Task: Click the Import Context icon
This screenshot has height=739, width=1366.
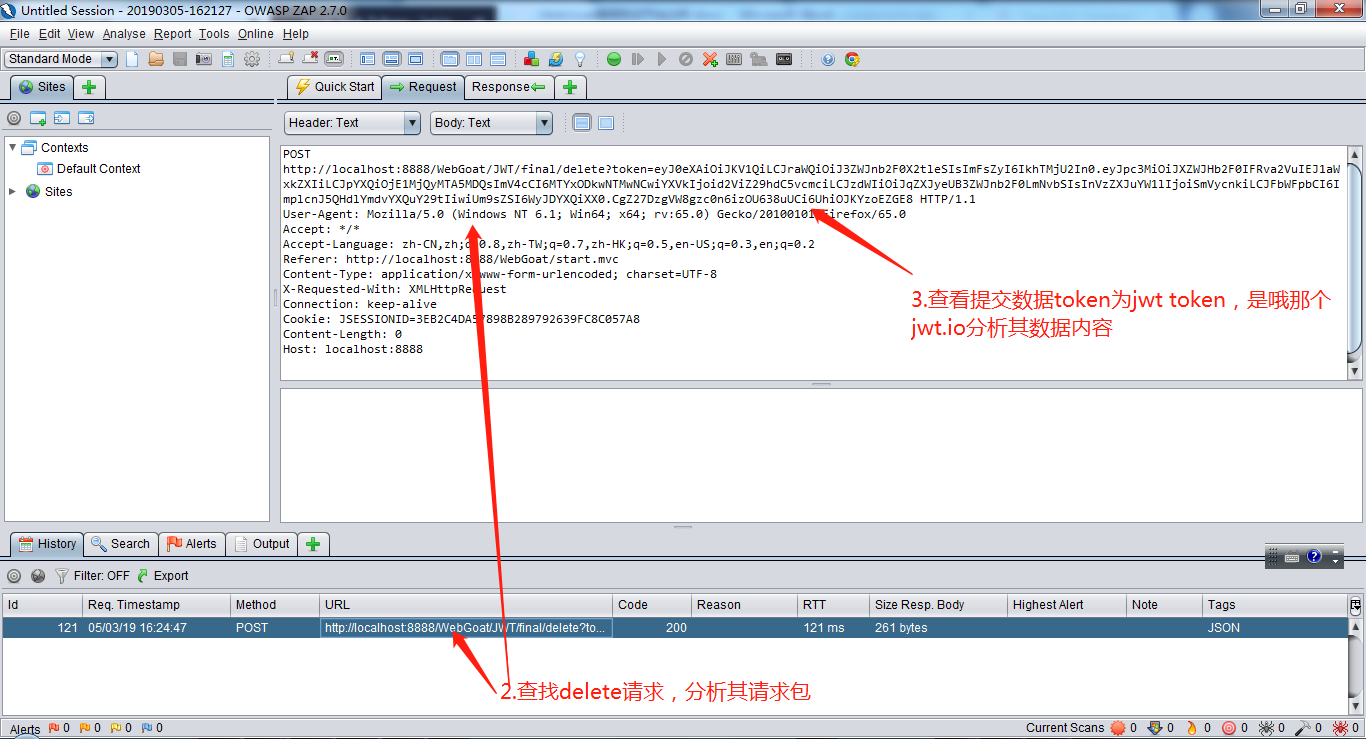Action: [x=62, y=118]
